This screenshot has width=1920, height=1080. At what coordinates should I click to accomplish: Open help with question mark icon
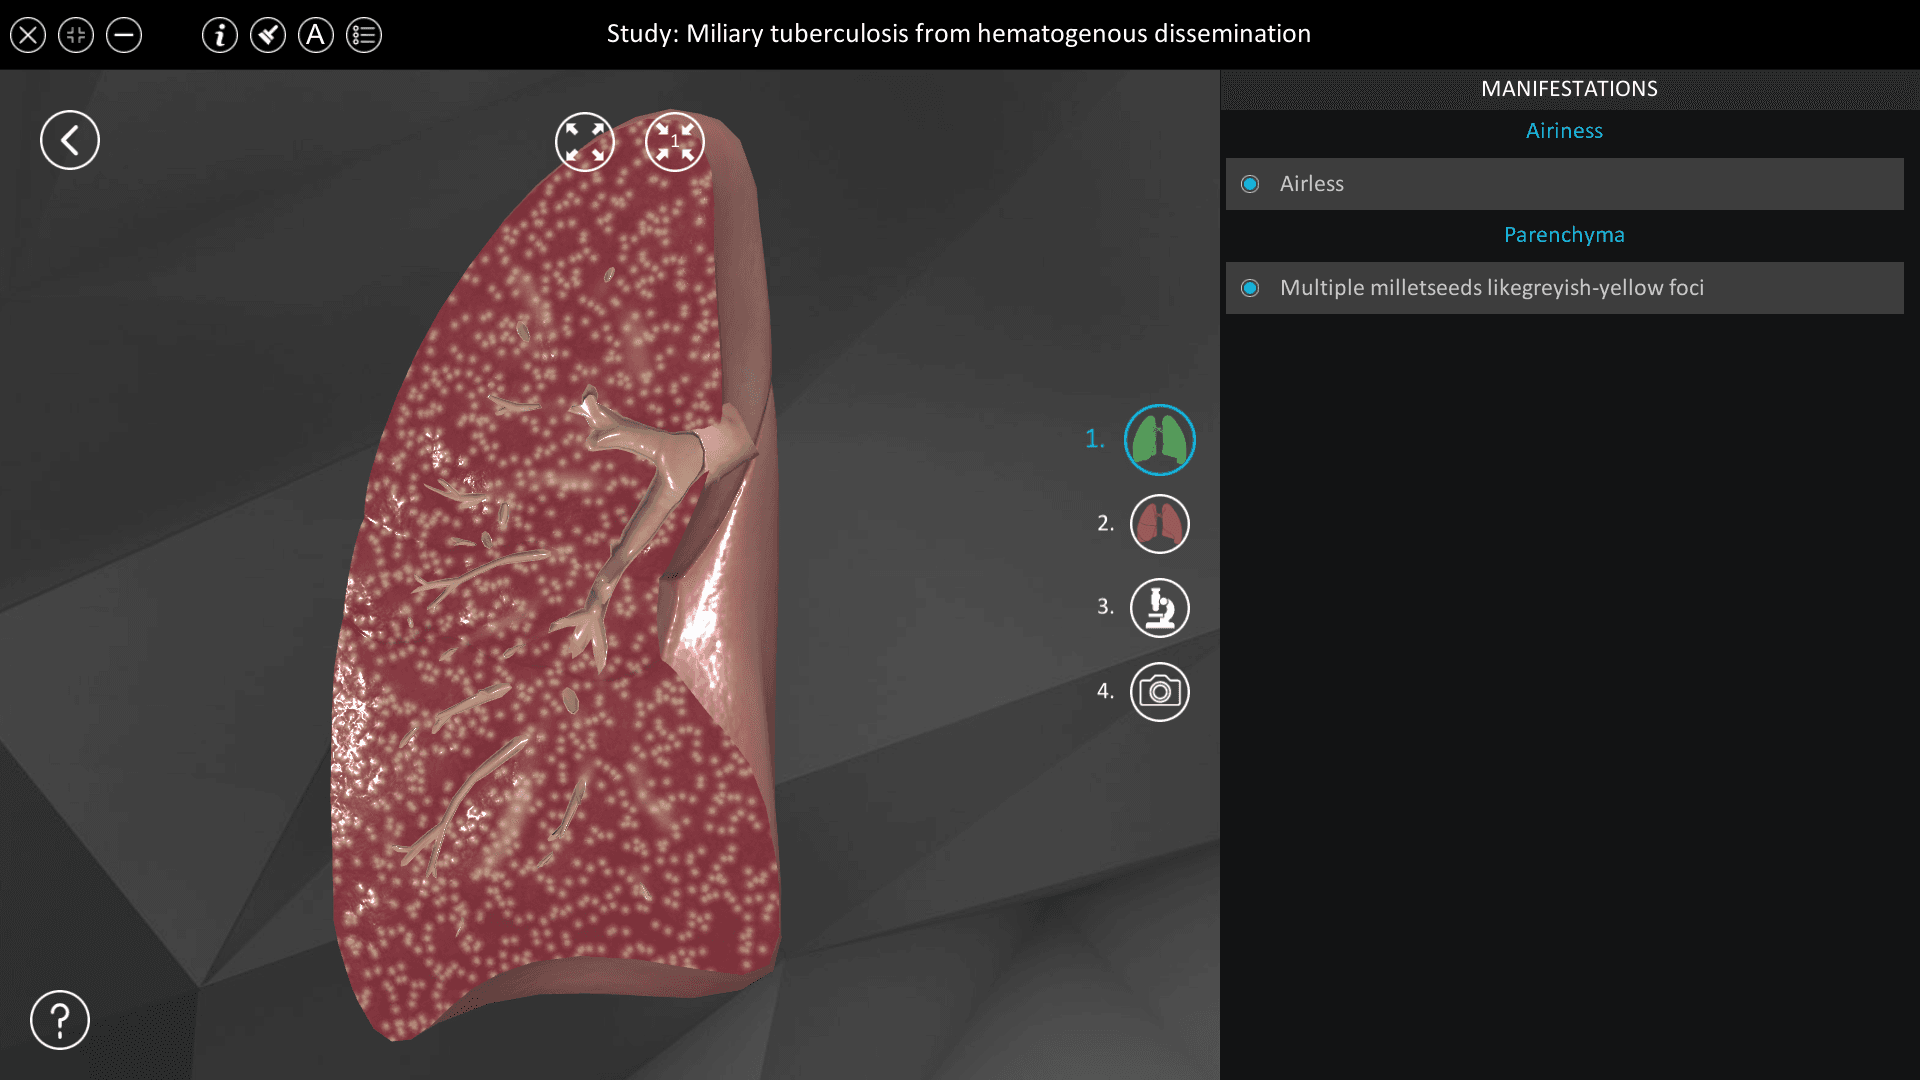60,1020
